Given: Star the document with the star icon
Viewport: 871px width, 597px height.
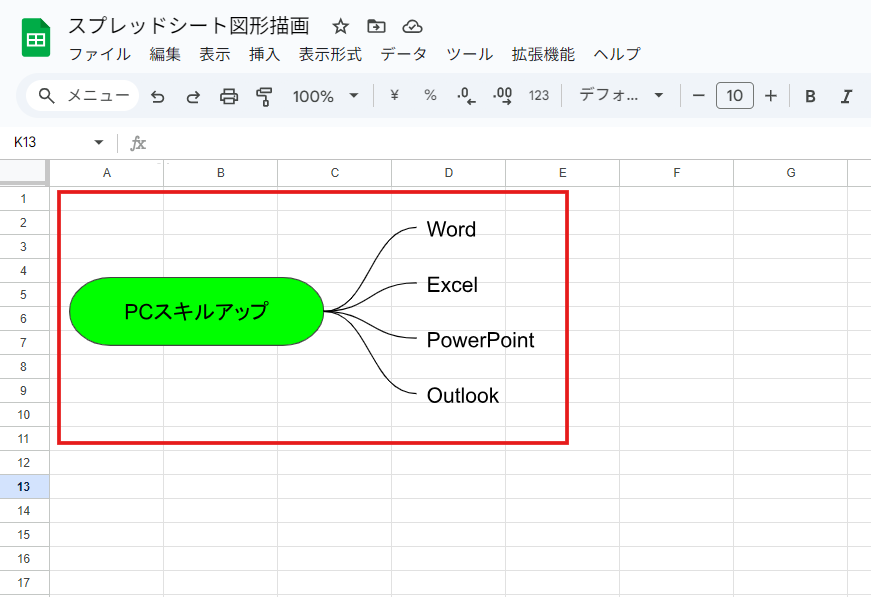Looking at the screenshot, I should 340,26.
